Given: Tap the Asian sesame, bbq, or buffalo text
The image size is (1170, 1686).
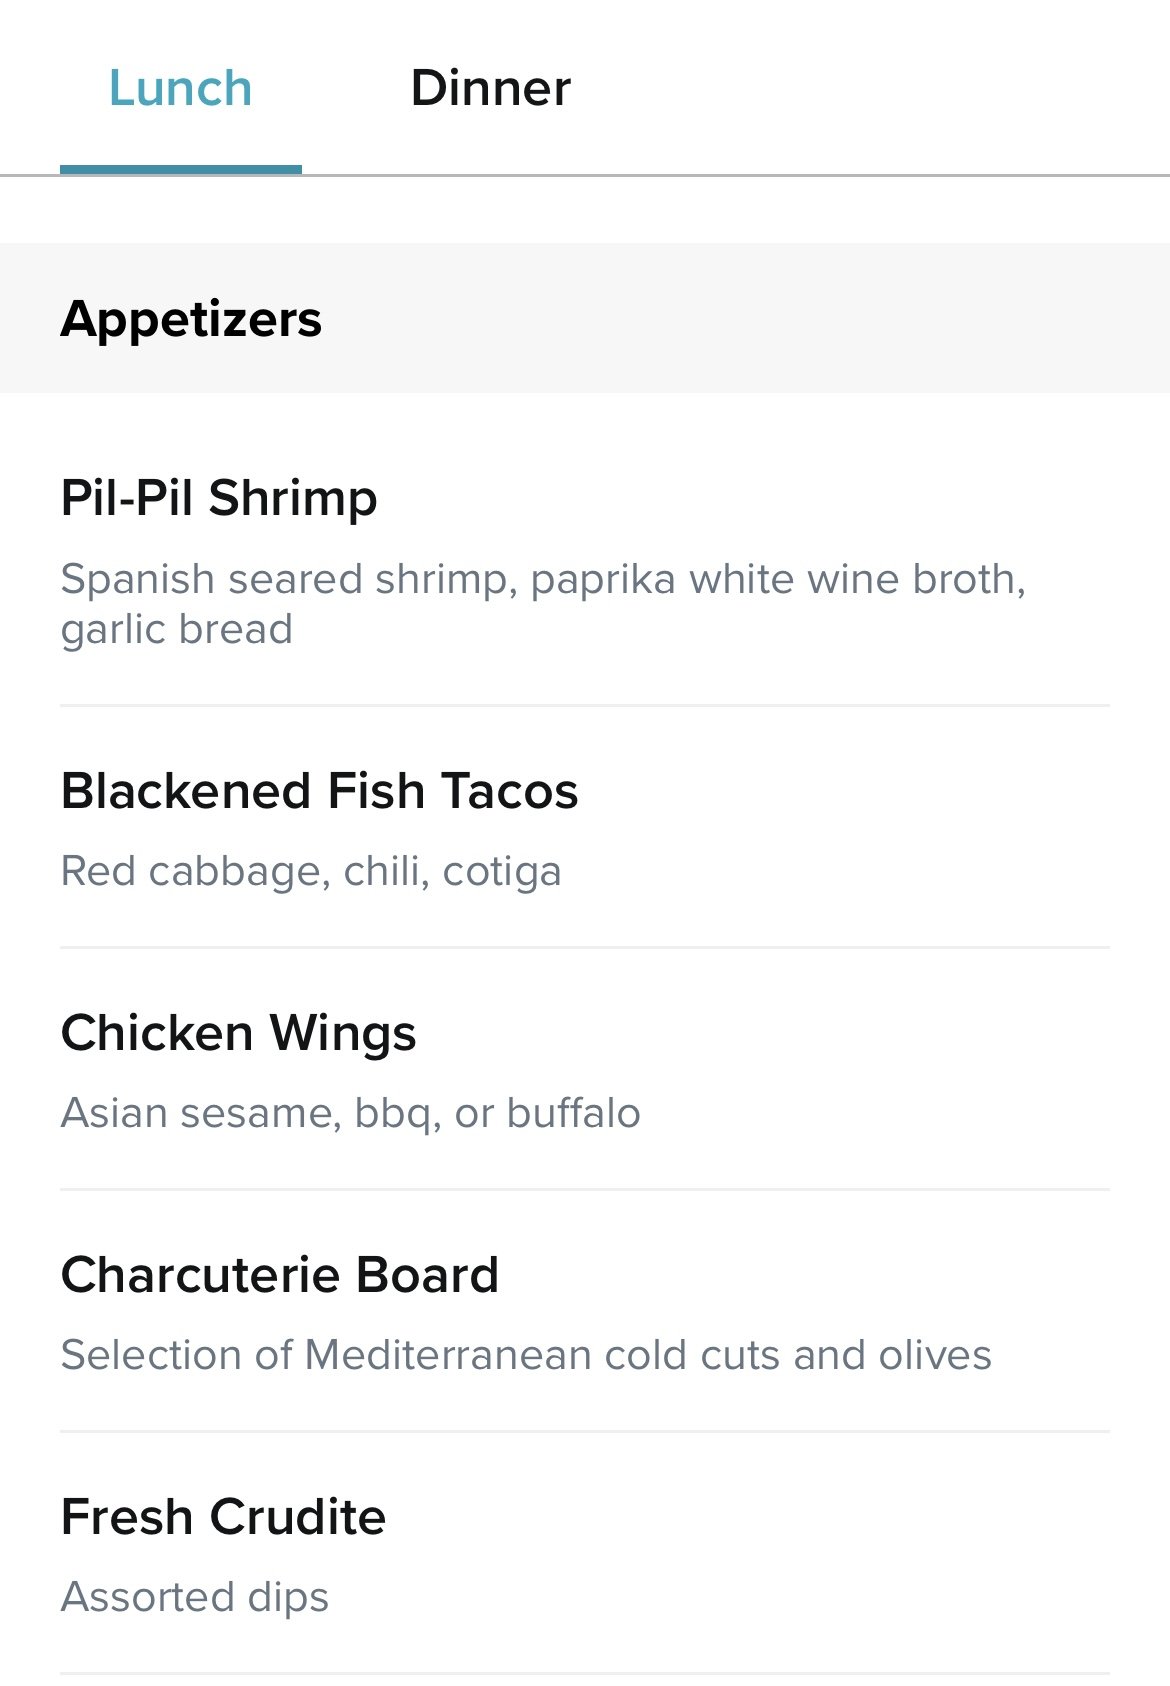Looking at the screenshot, I should tap(350, 1113).
